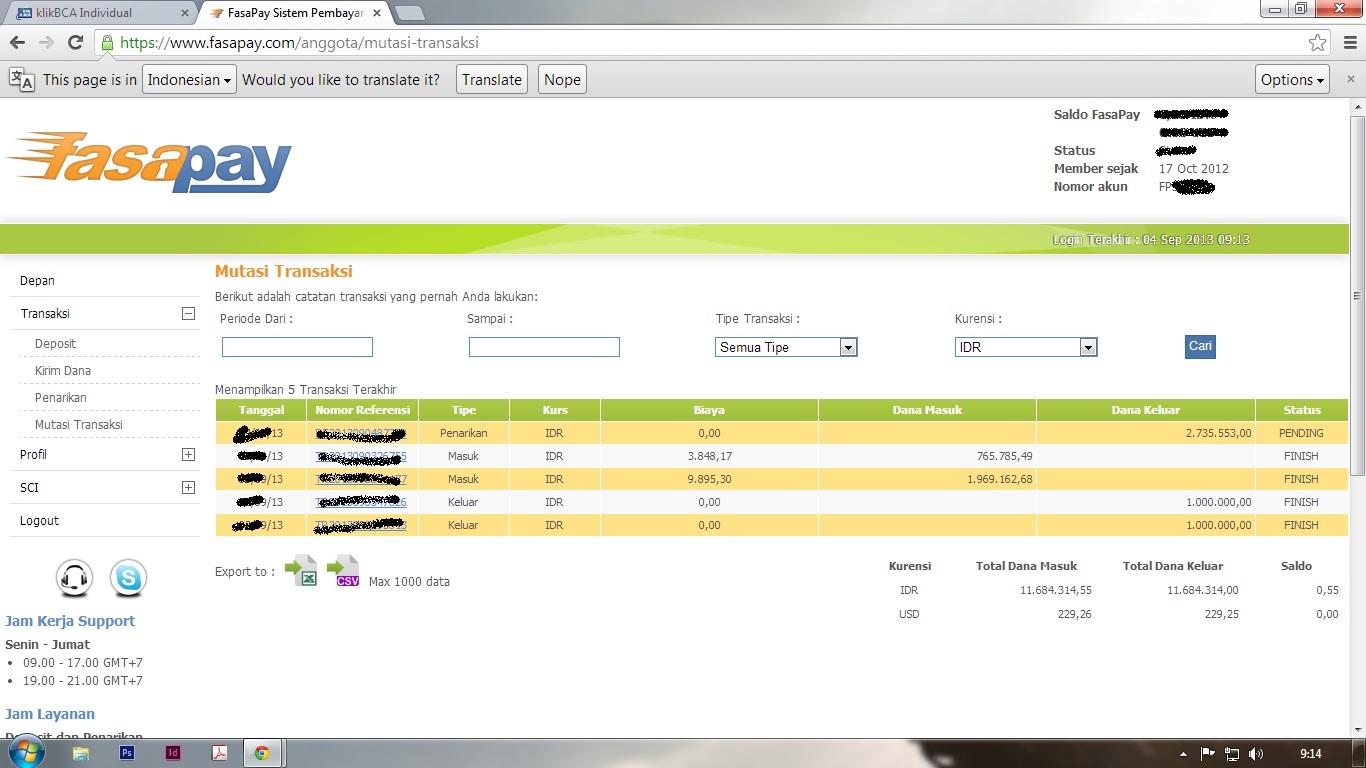Screen dimensions: 1366x768
Task: Open Photoshop from the taskbar
Action: tap(127, 753)
